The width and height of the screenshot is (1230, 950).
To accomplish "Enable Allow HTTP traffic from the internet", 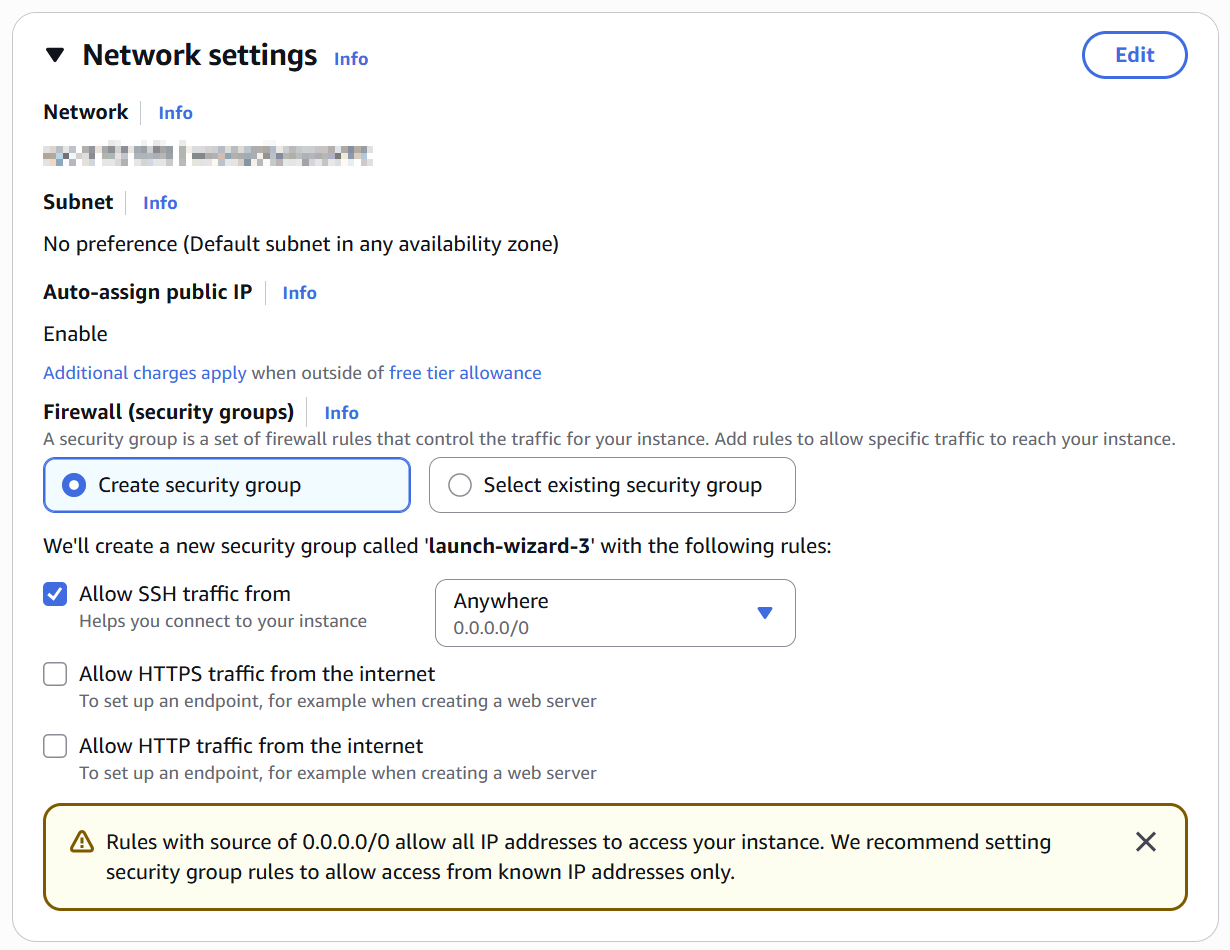I will pos(55,746).
